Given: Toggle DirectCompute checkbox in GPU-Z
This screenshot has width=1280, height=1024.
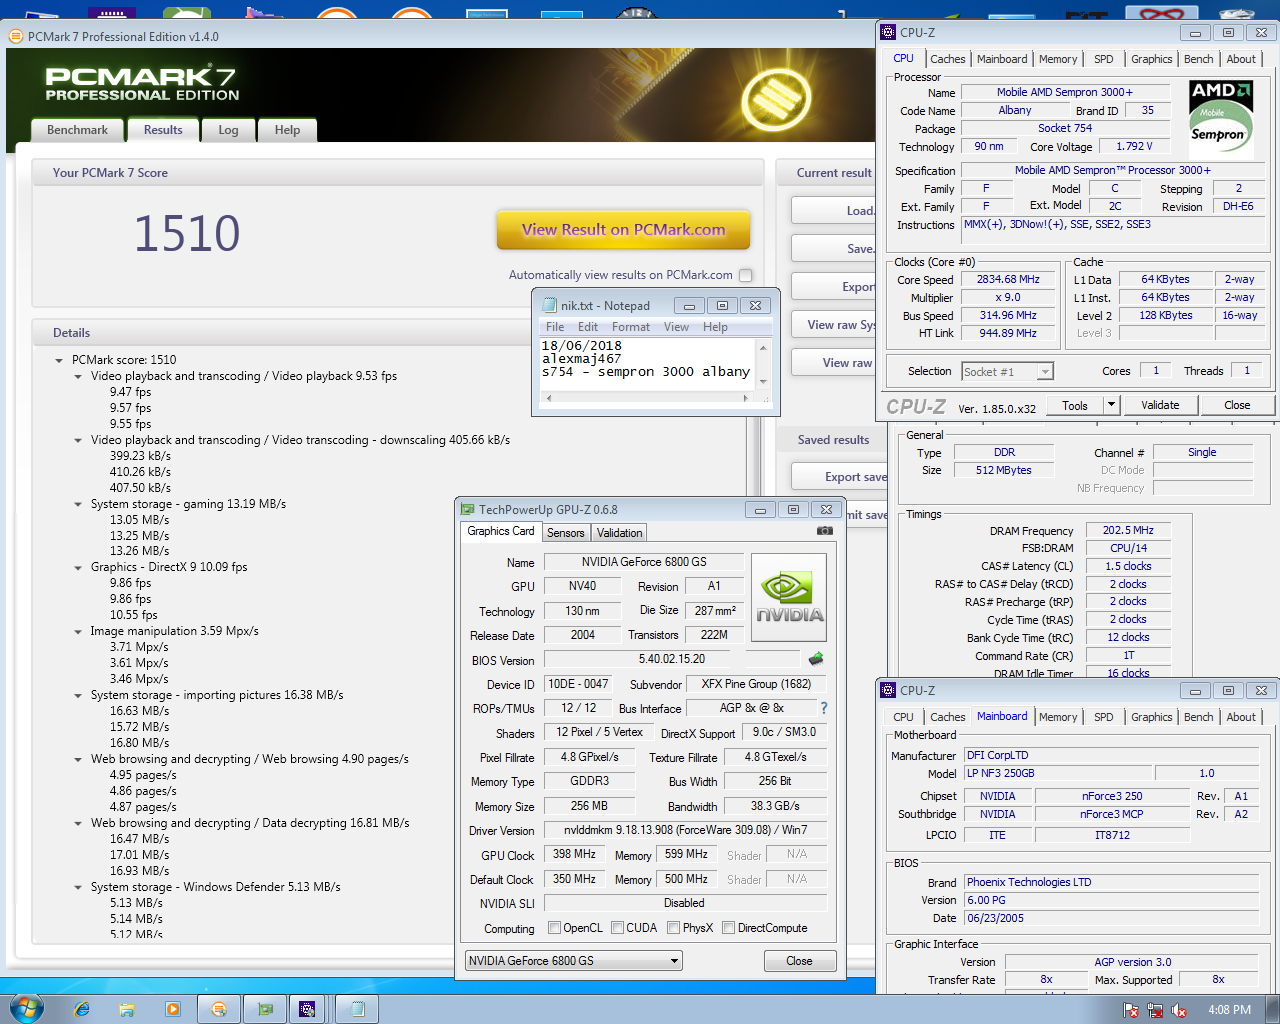Looking at the screenshot, I should tap(728, 928).
